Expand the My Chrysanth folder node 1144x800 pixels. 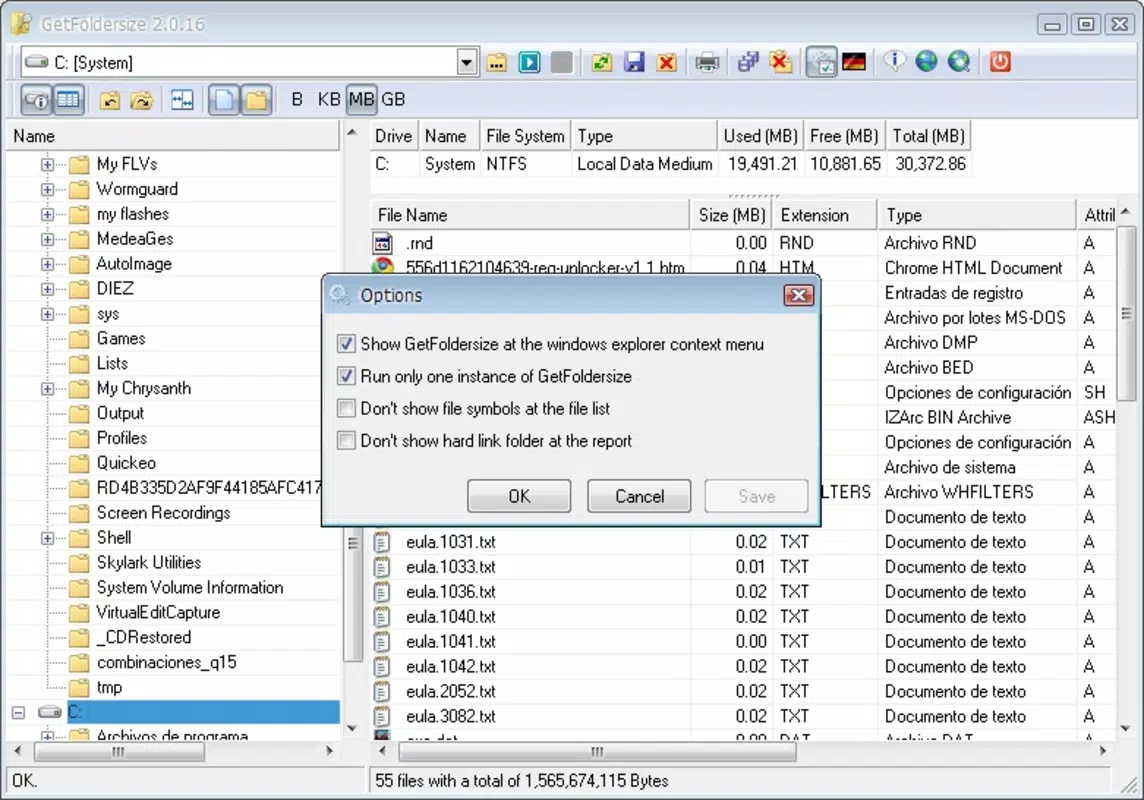[x=47, y=389]
